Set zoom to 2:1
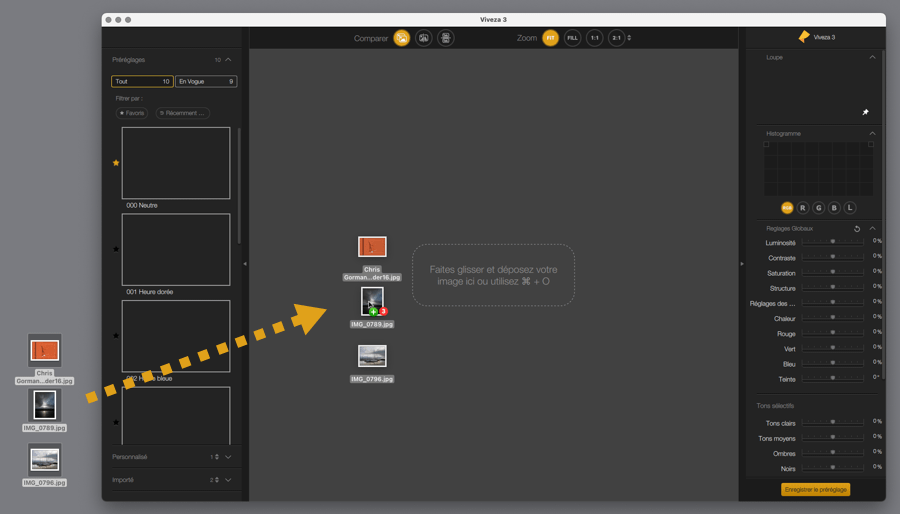The height and width of the screenshot is (514, 900). click(616, 38)
